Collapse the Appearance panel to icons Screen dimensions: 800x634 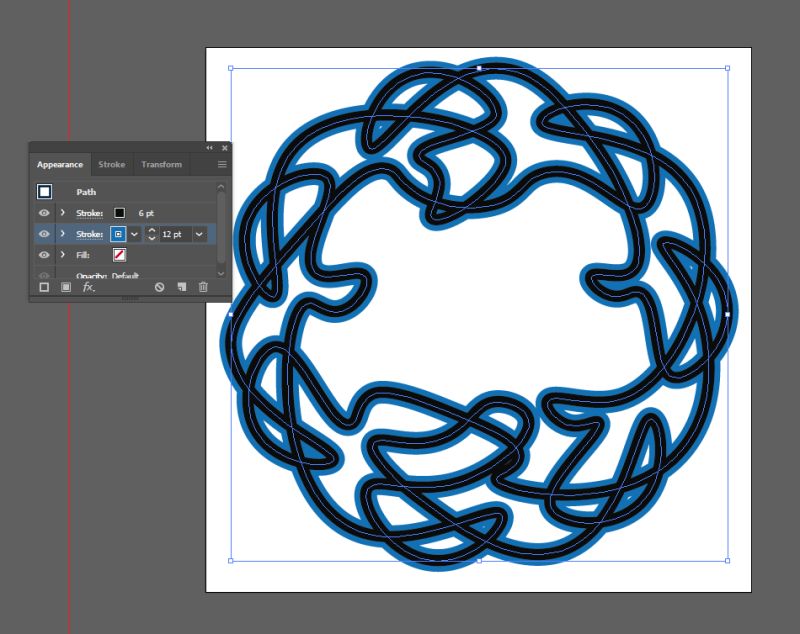(208, 146)
